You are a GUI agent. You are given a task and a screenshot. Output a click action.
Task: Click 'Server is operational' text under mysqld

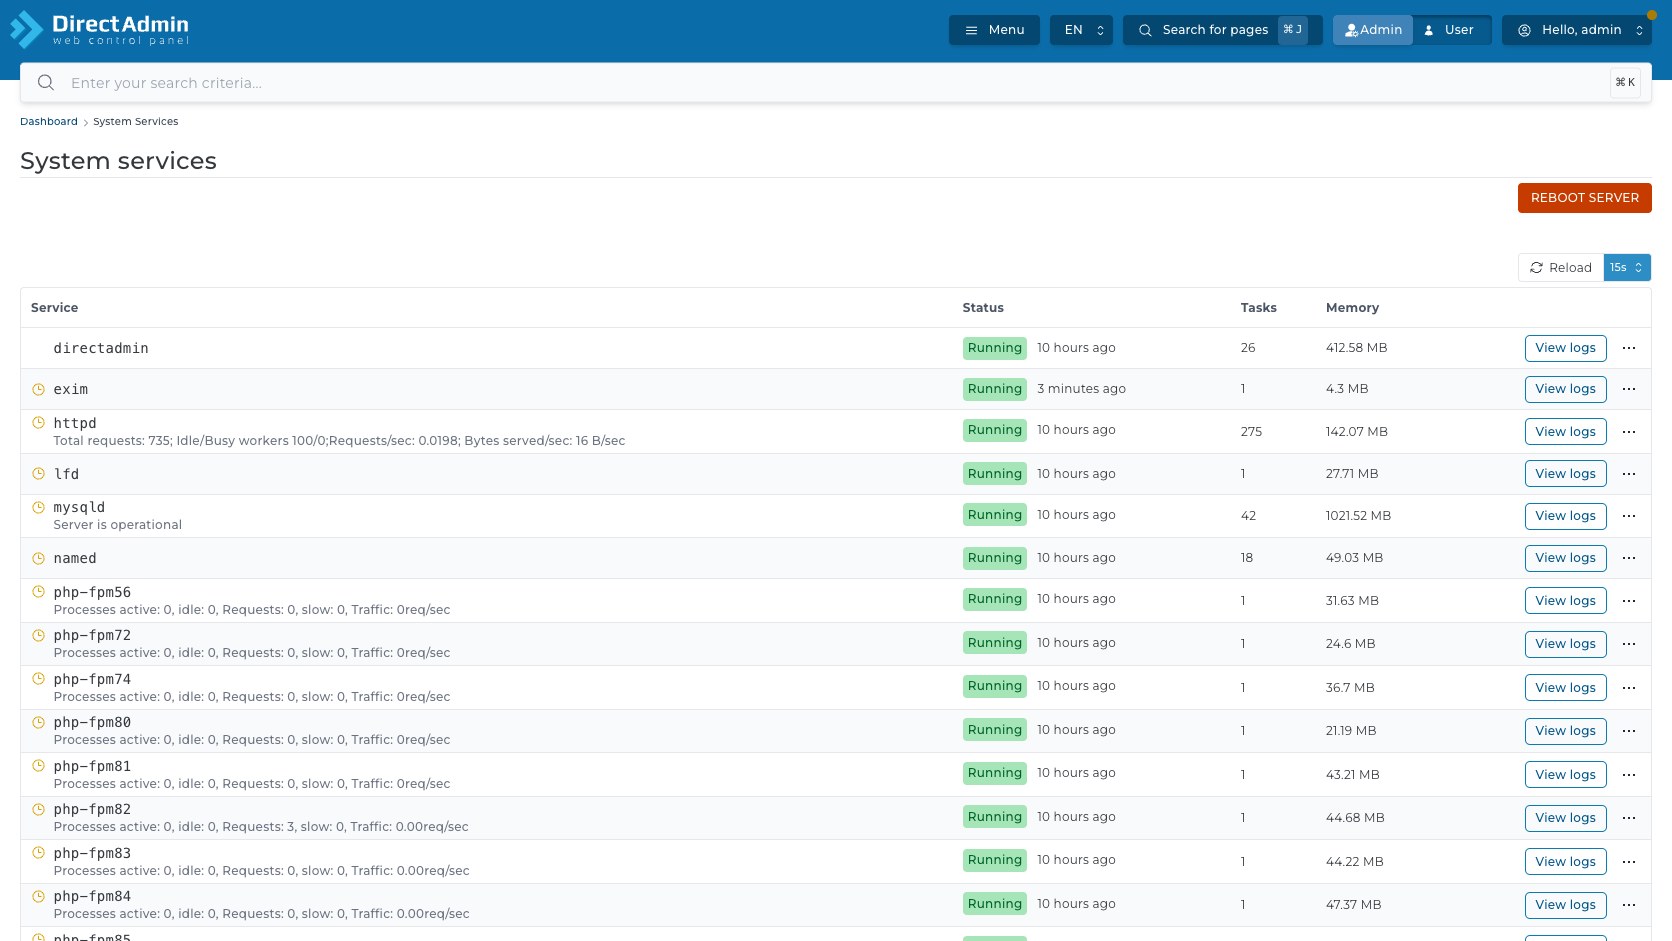tap(118, 525)
